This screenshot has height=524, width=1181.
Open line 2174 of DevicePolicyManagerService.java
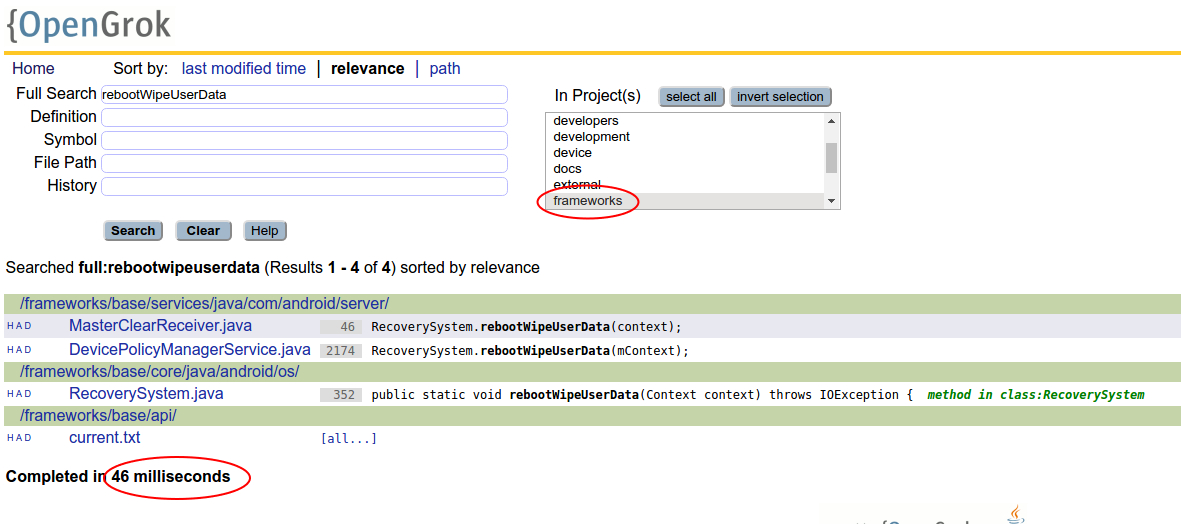[x=341, y=351]
